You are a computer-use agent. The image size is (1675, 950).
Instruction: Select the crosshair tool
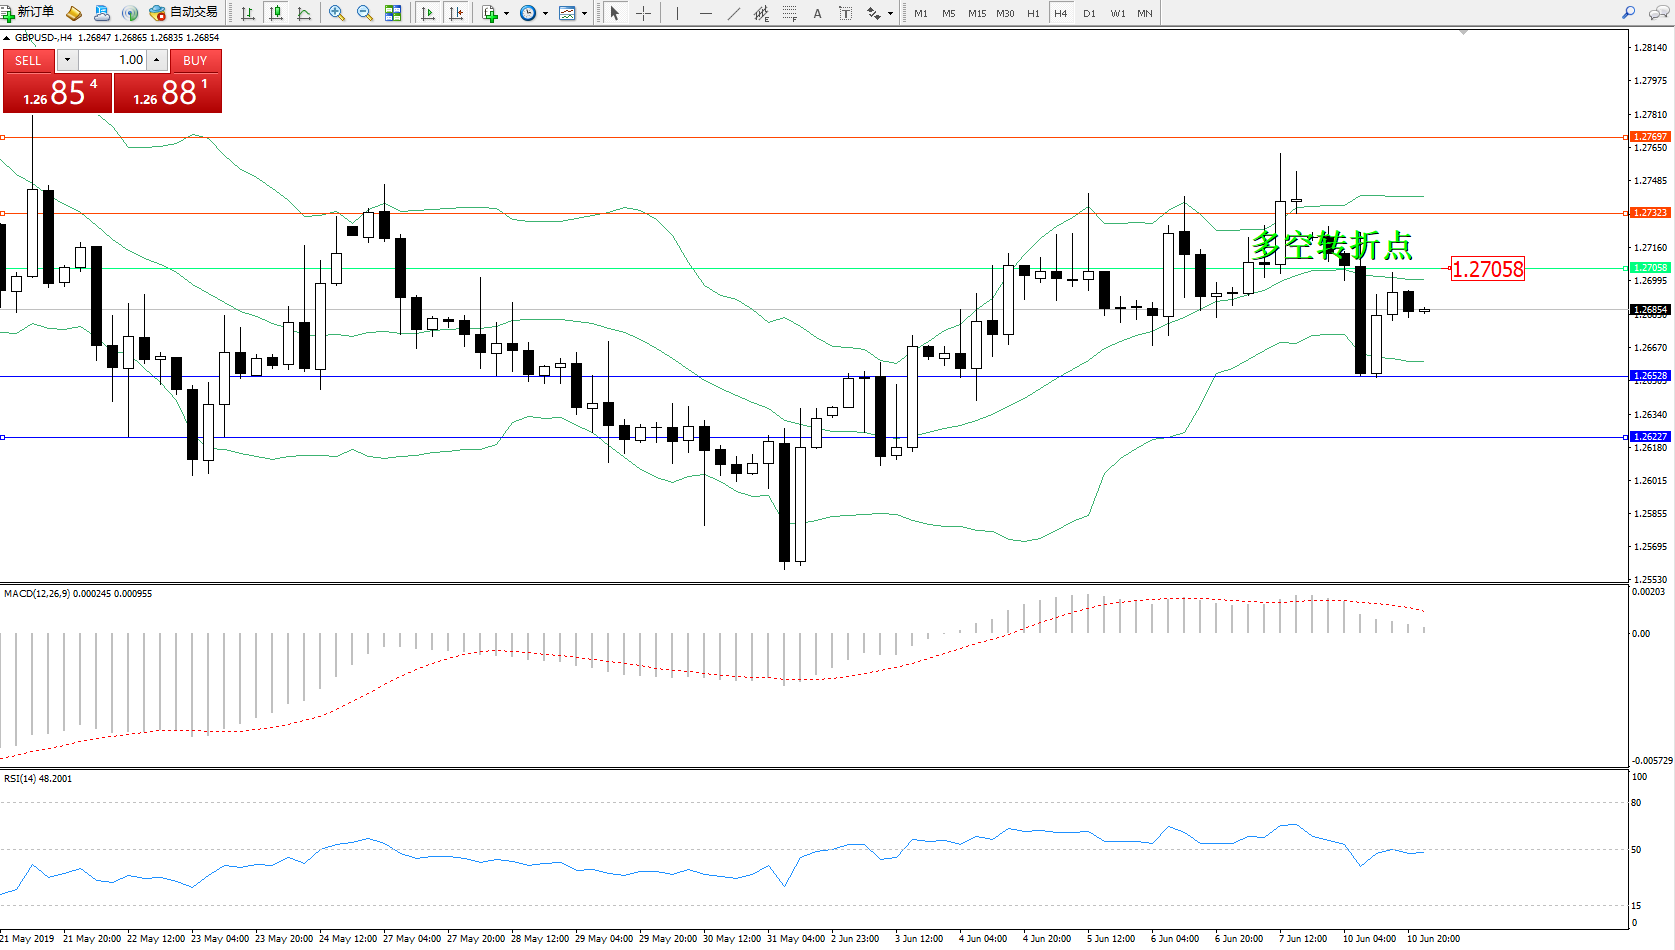[643, 13]
